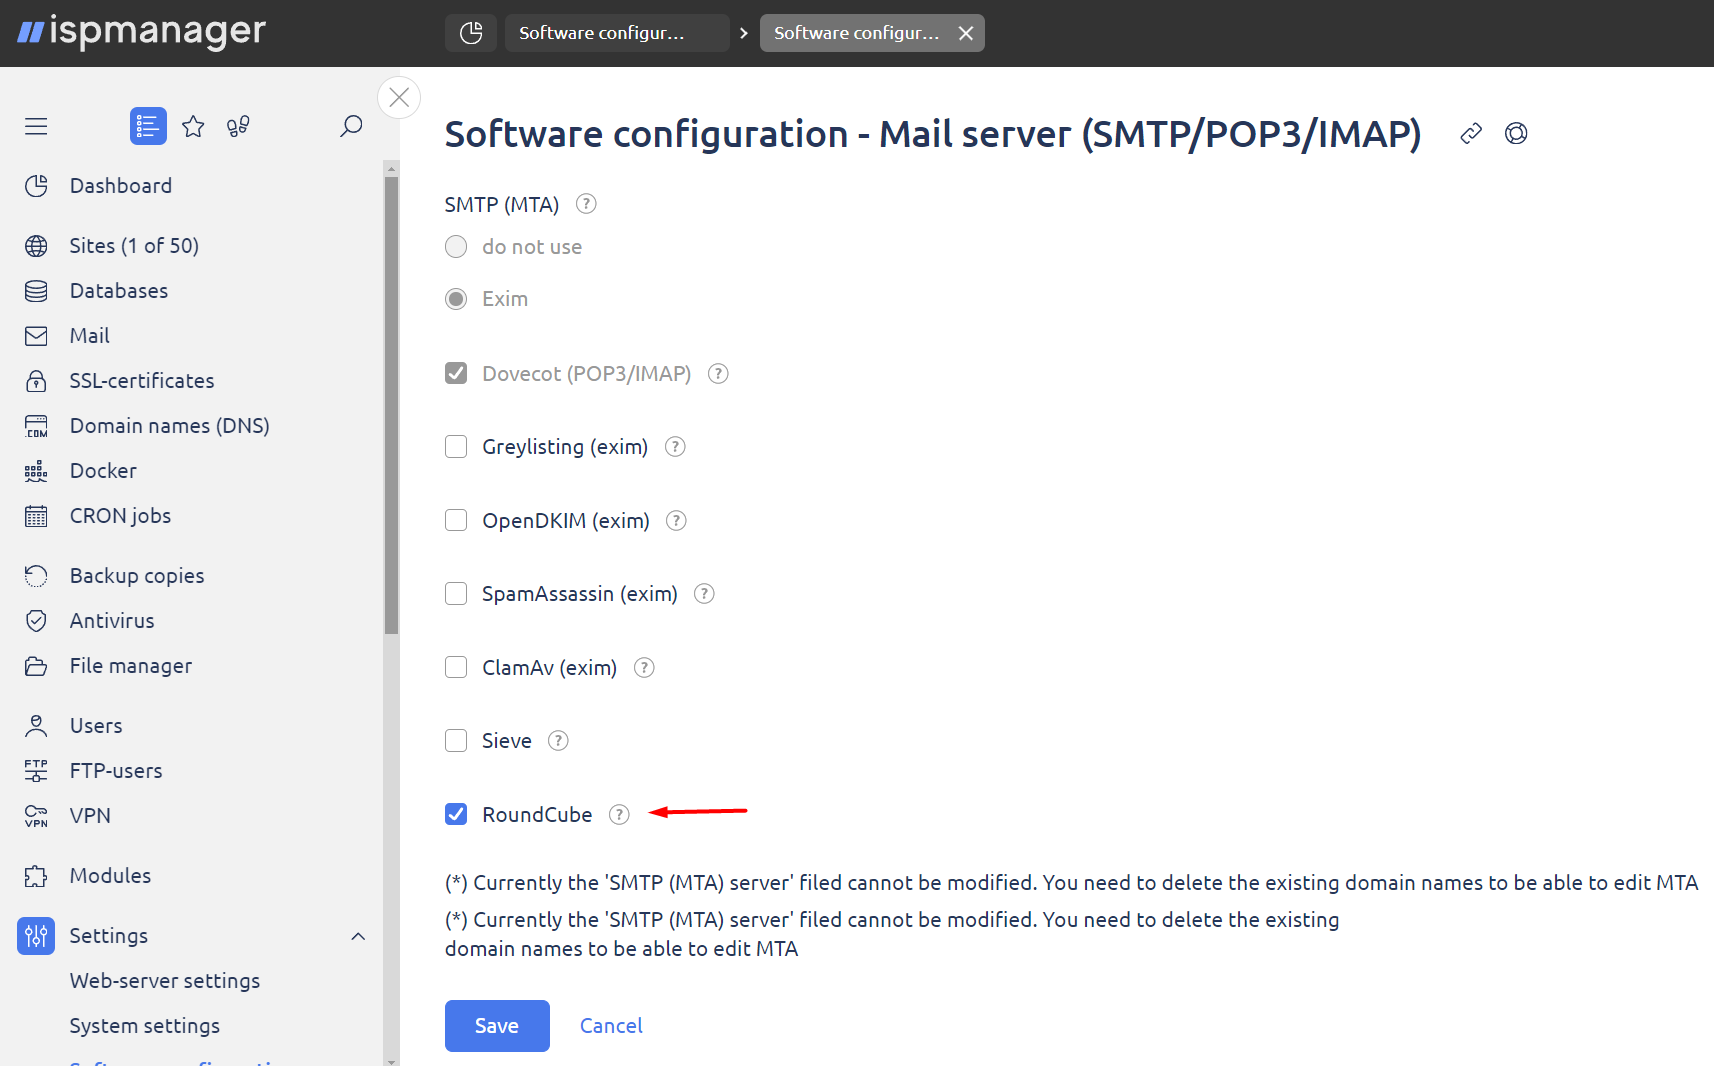Viewport: 1714px width, 1066px height.
Task: Show help for SpamAssassin (exim)
Action: (705, 594)
